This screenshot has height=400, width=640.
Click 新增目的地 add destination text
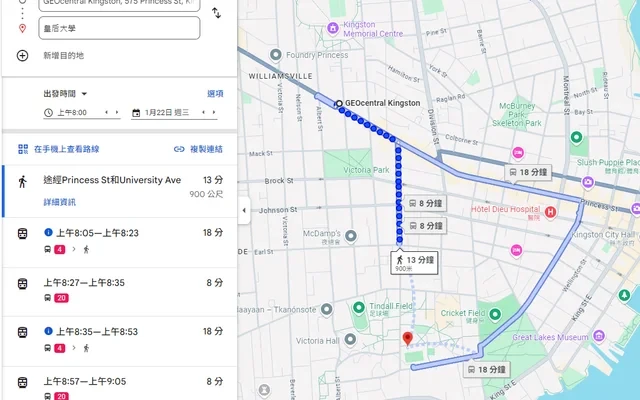click(x=63, y=56)
